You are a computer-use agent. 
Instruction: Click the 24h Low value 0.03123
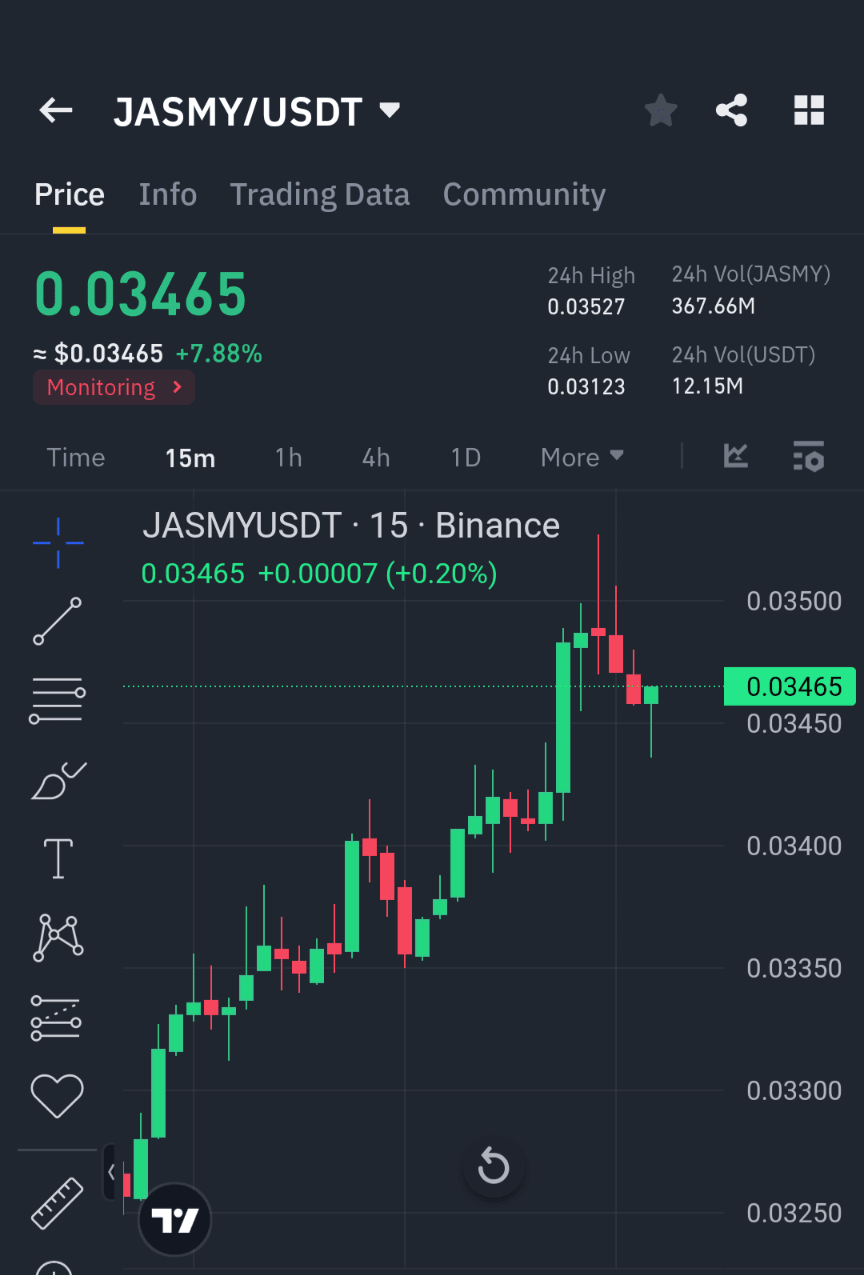click(586, 387)
